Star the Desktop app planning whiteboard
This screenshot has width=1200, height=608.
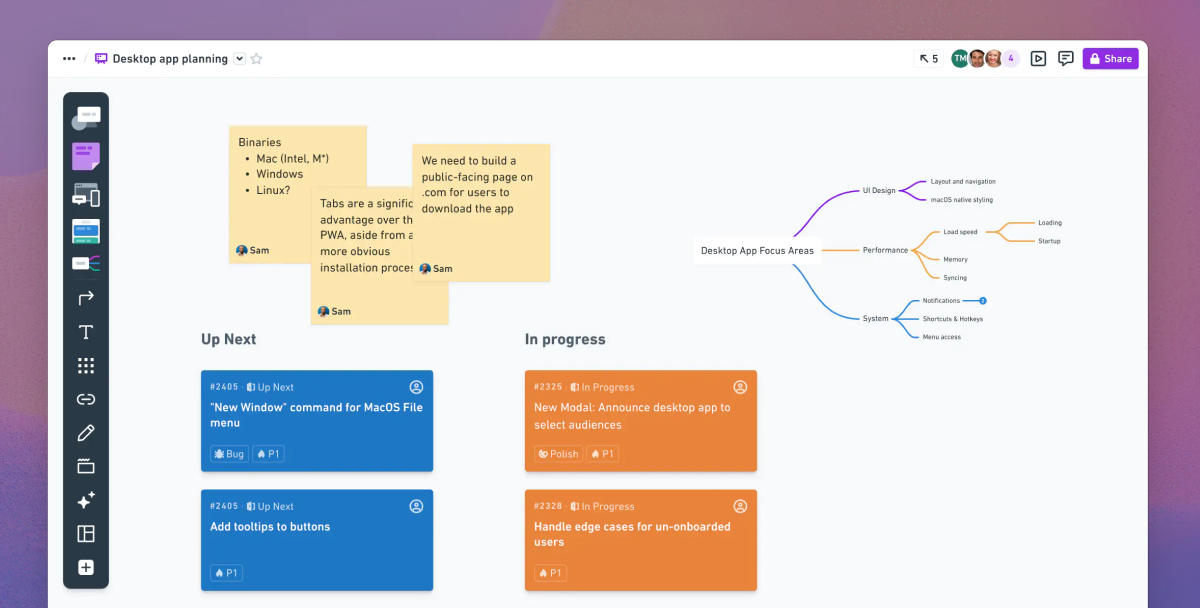pyautogui.click(x=256, y=59)
